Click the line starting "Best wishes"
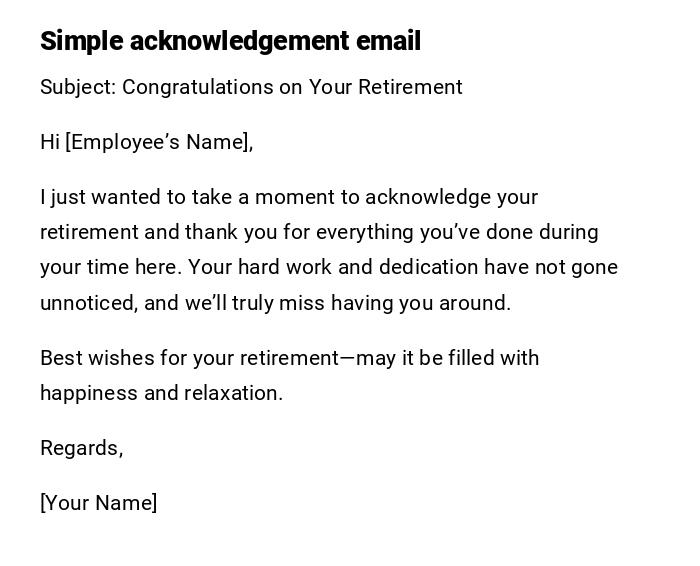Screen dimensions: 700x566 point(289,358)
